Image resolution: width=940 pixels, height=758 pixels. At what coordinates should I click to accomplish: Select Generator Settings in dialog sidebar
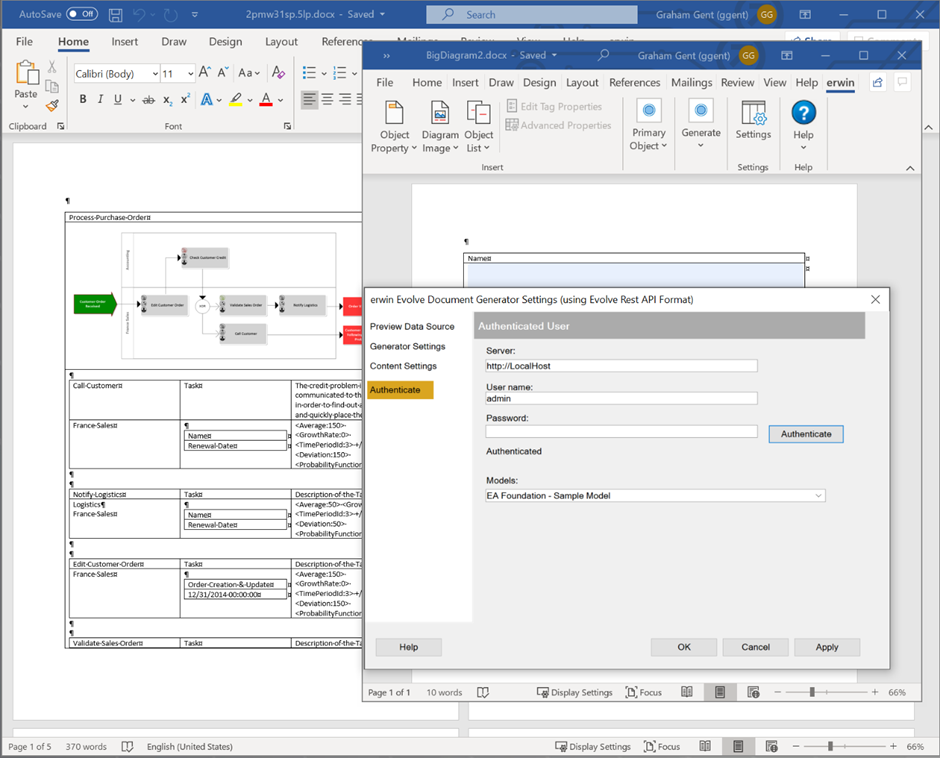click(408, 346)
